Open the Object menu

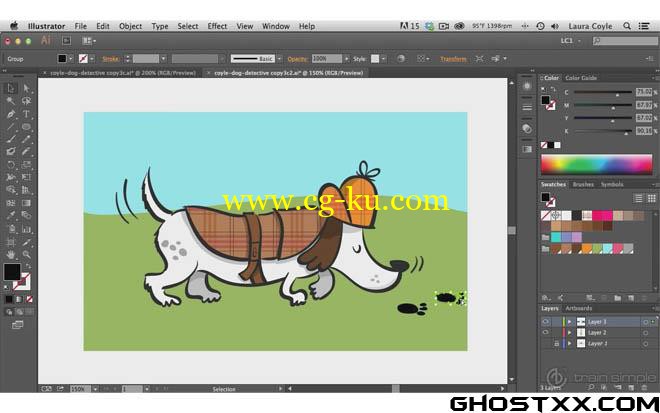130,26
